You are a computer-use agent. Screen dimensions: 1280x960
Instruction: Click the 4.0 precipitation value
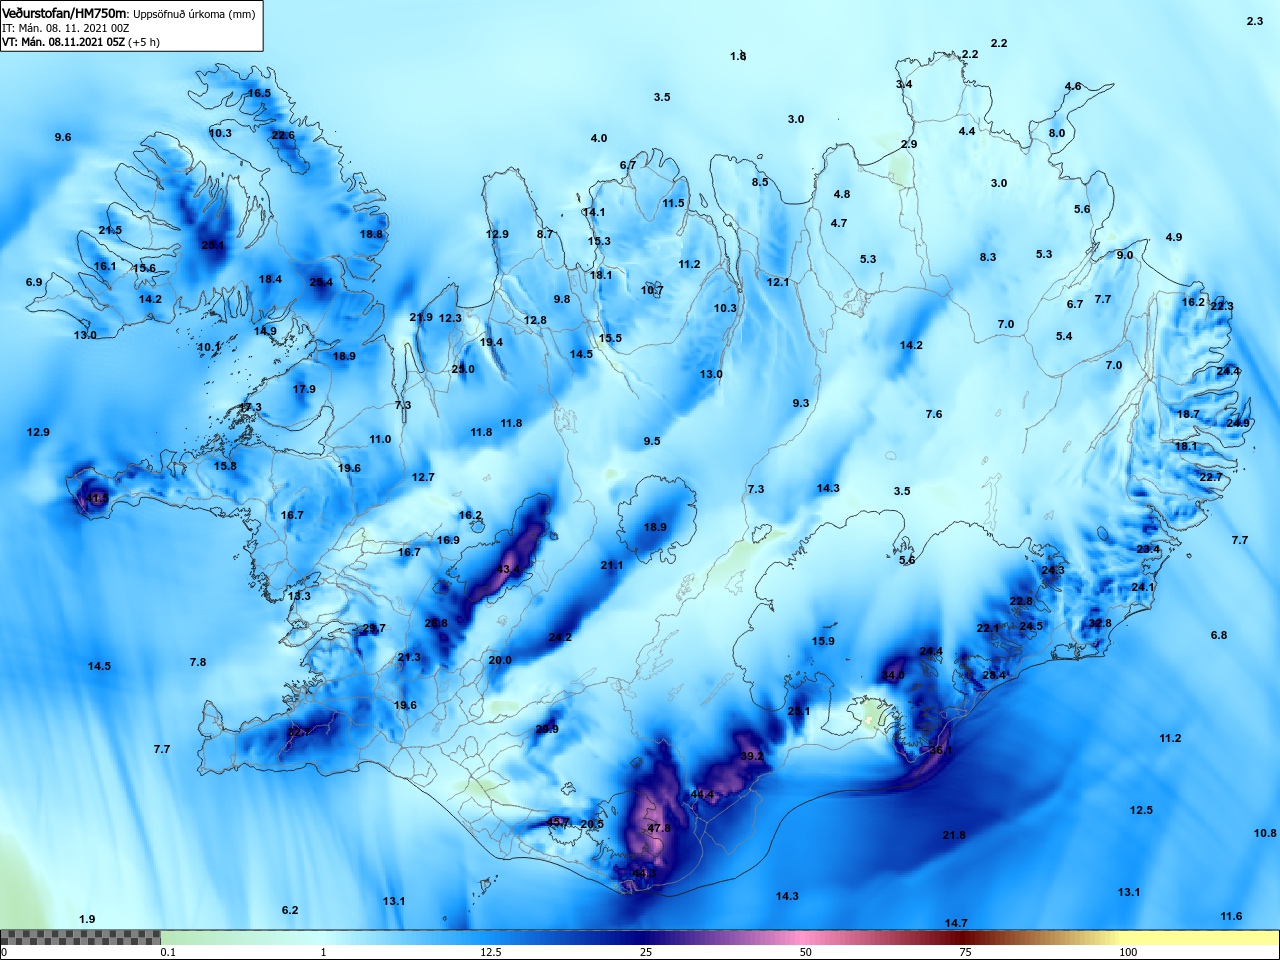pos(599,139)
